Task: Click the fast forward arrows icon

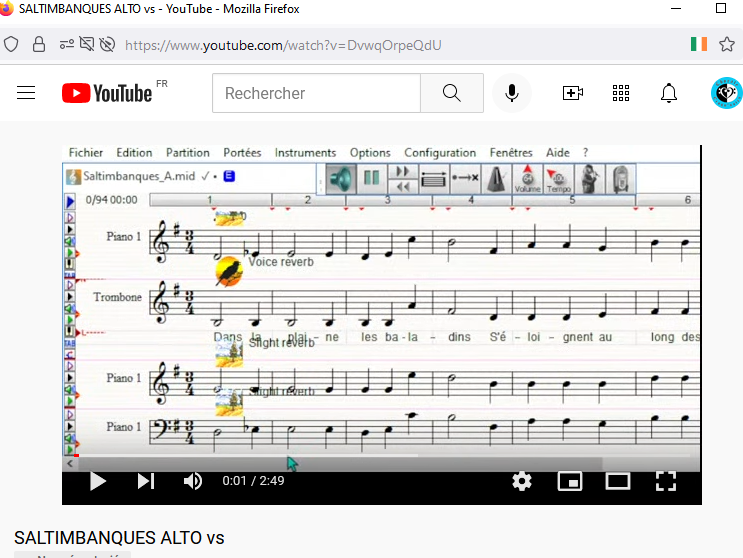Action: (403, 171)
